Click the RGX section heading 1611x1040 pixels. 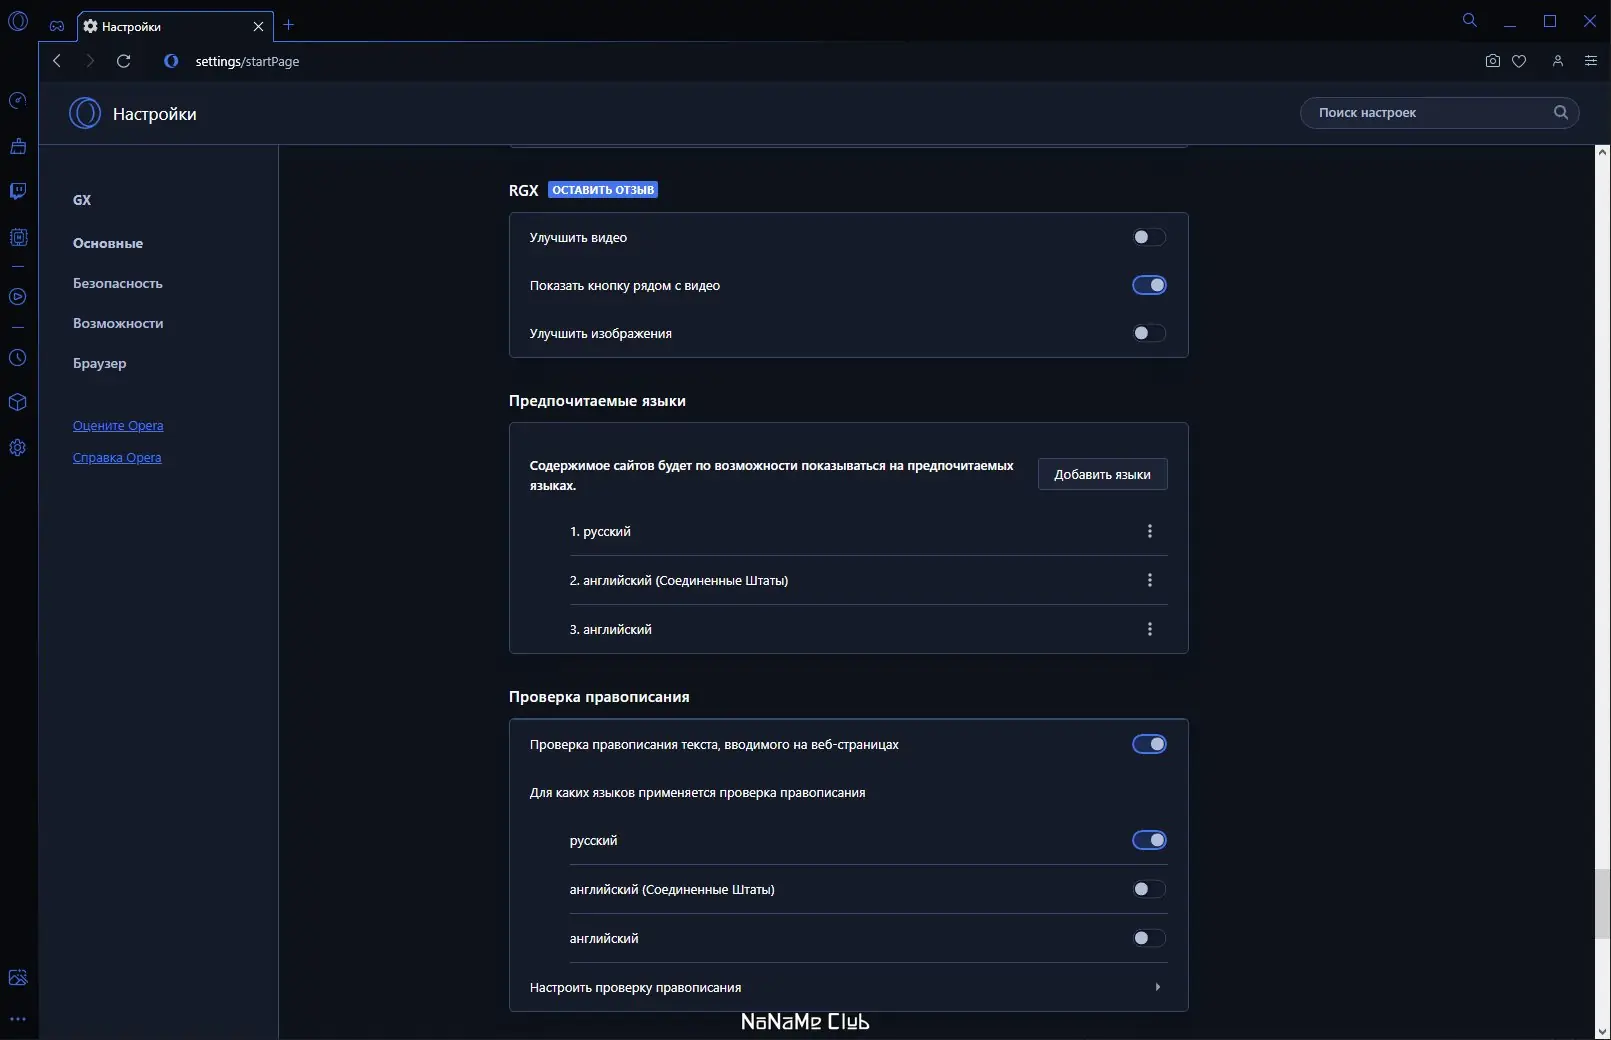click(523, 190)
